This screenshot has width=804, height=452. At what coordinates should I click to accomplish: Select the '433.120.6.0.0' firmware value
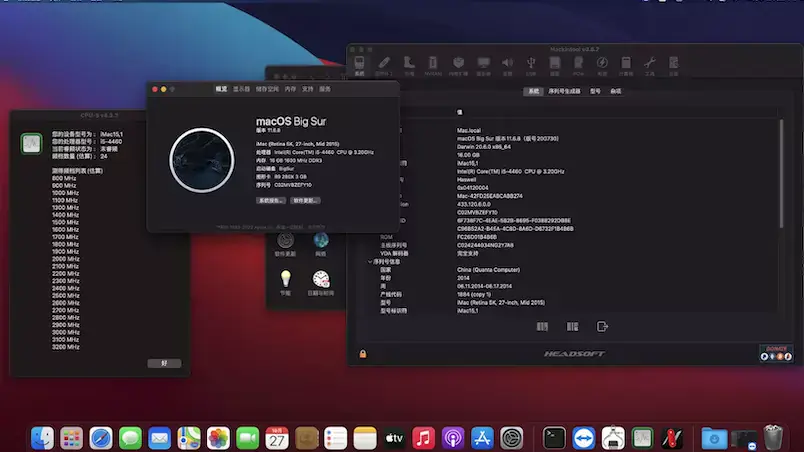tap(474, 204)
